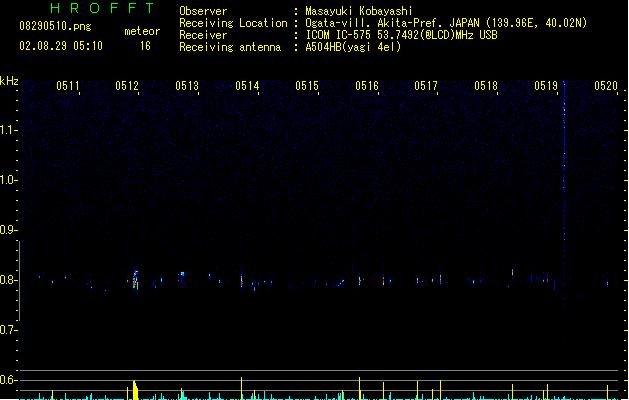
Task: Click the Receiver label
Action: [x=203, y=35]
